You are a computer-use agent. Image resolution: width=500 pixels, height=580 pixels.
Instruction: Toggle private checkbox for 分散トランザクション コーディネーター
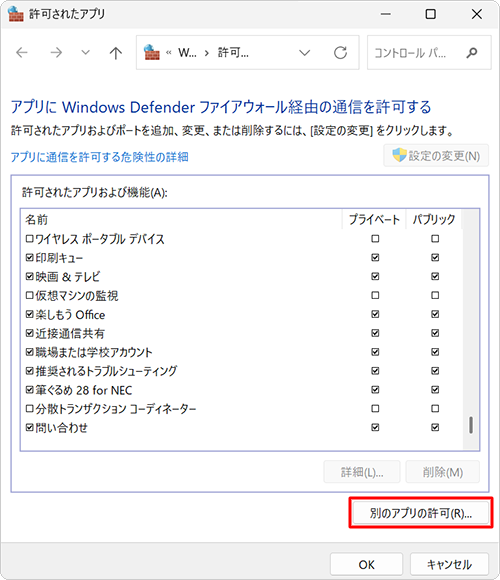pyautogui.click(x=375, y=408)
